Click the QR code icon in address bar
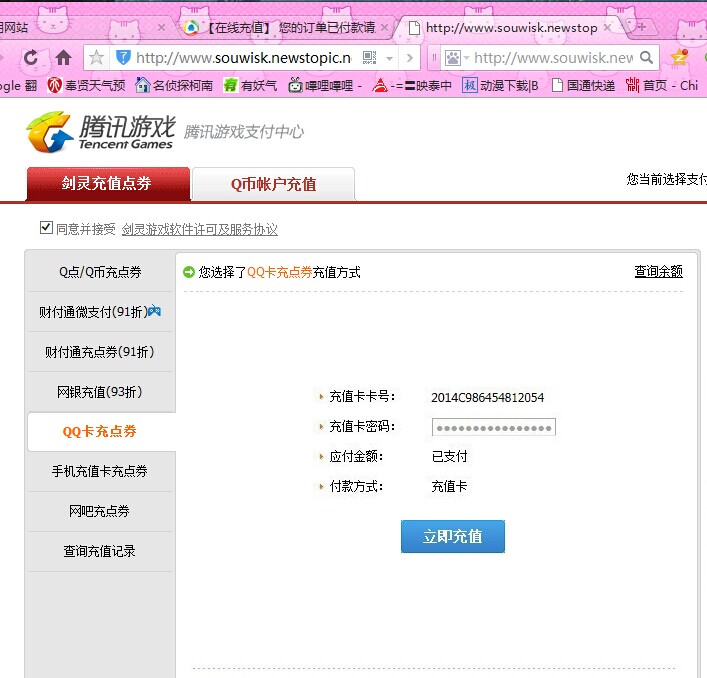The height and width of the screenshot is (678, 707). click(369, 58)
